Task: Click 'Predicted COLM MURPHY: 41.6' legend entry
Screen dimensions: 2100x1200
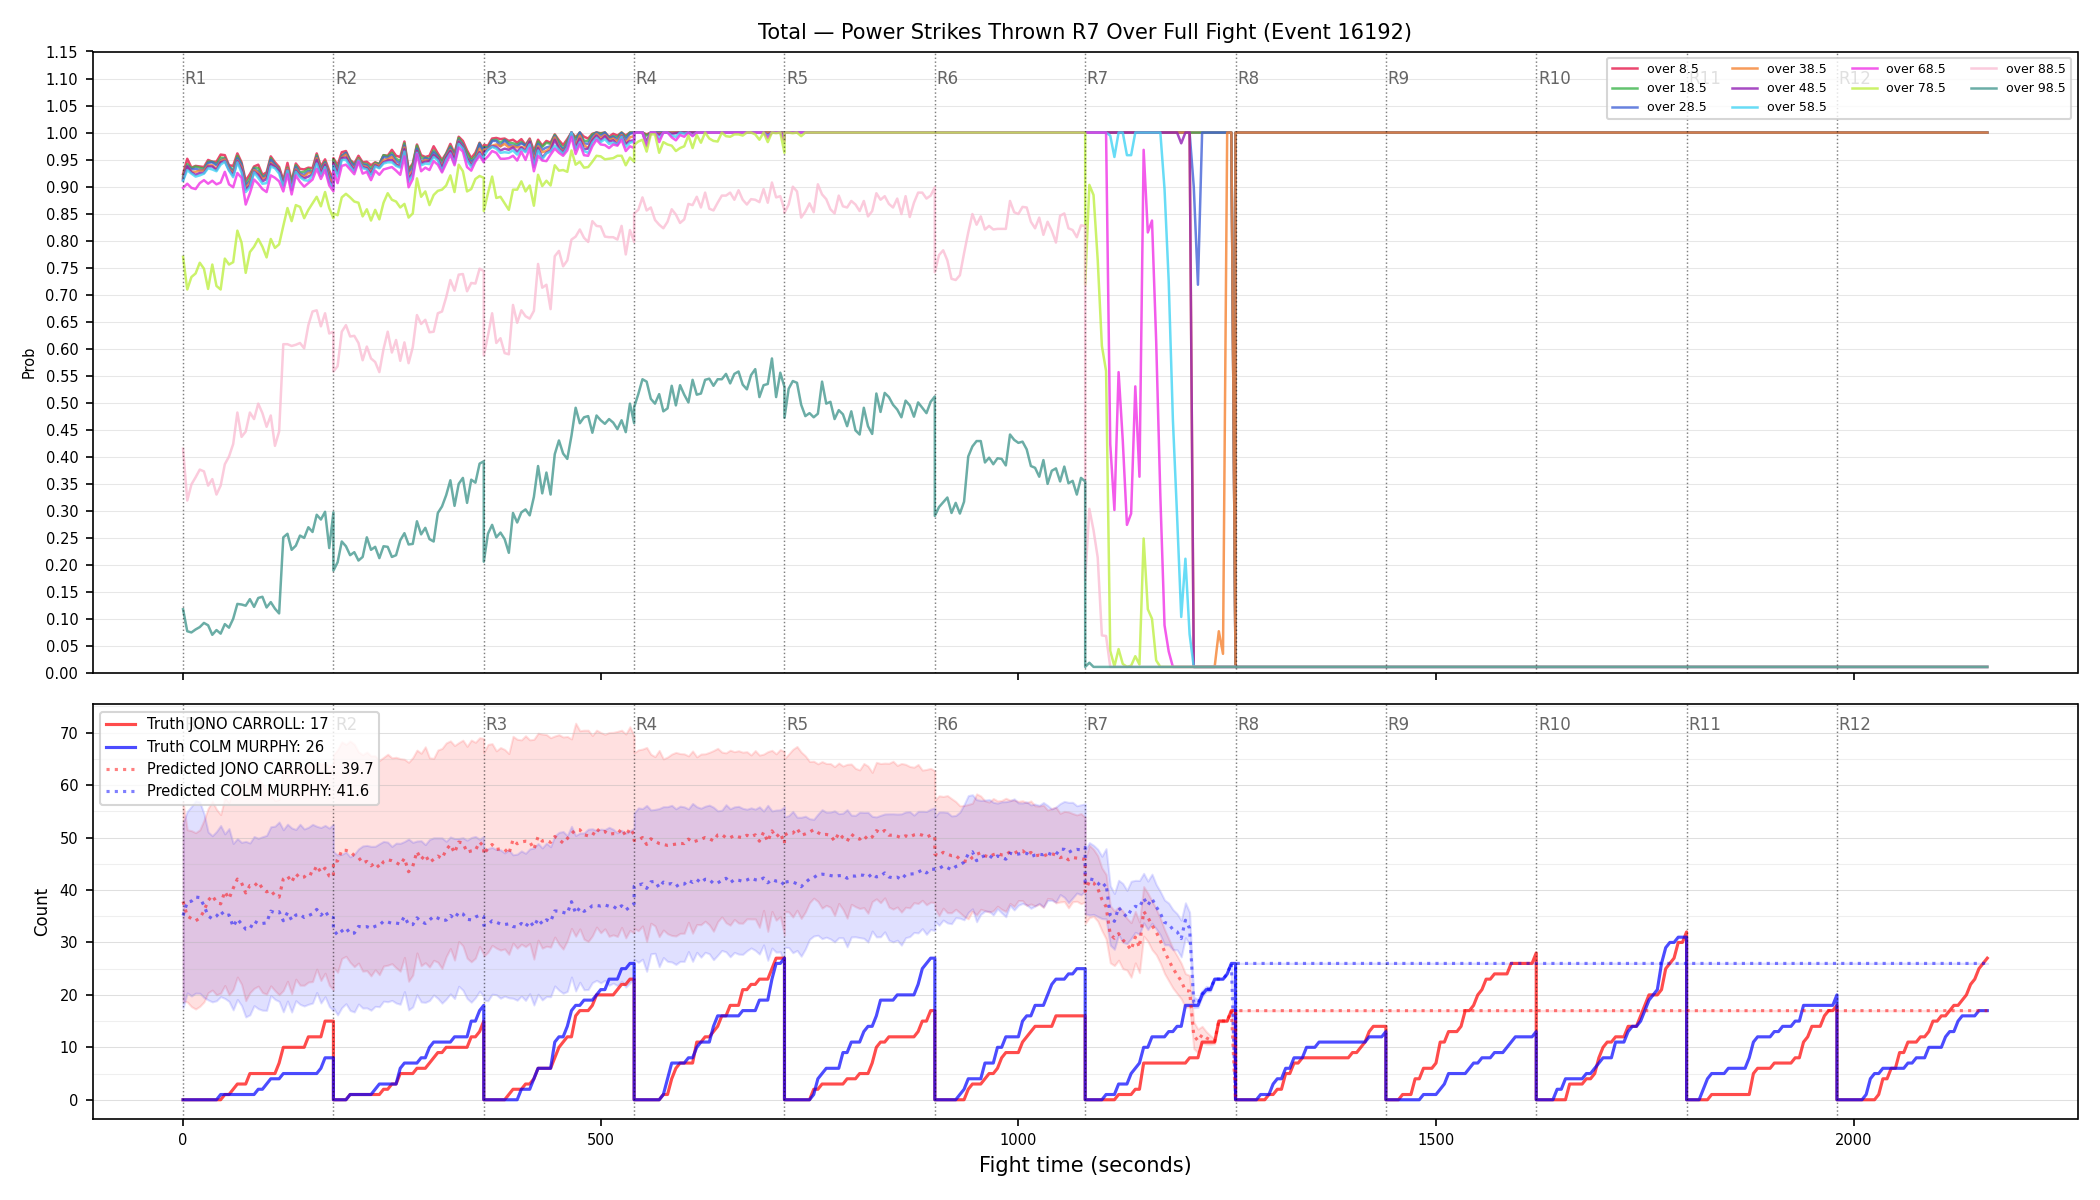Action: (237, 790)
